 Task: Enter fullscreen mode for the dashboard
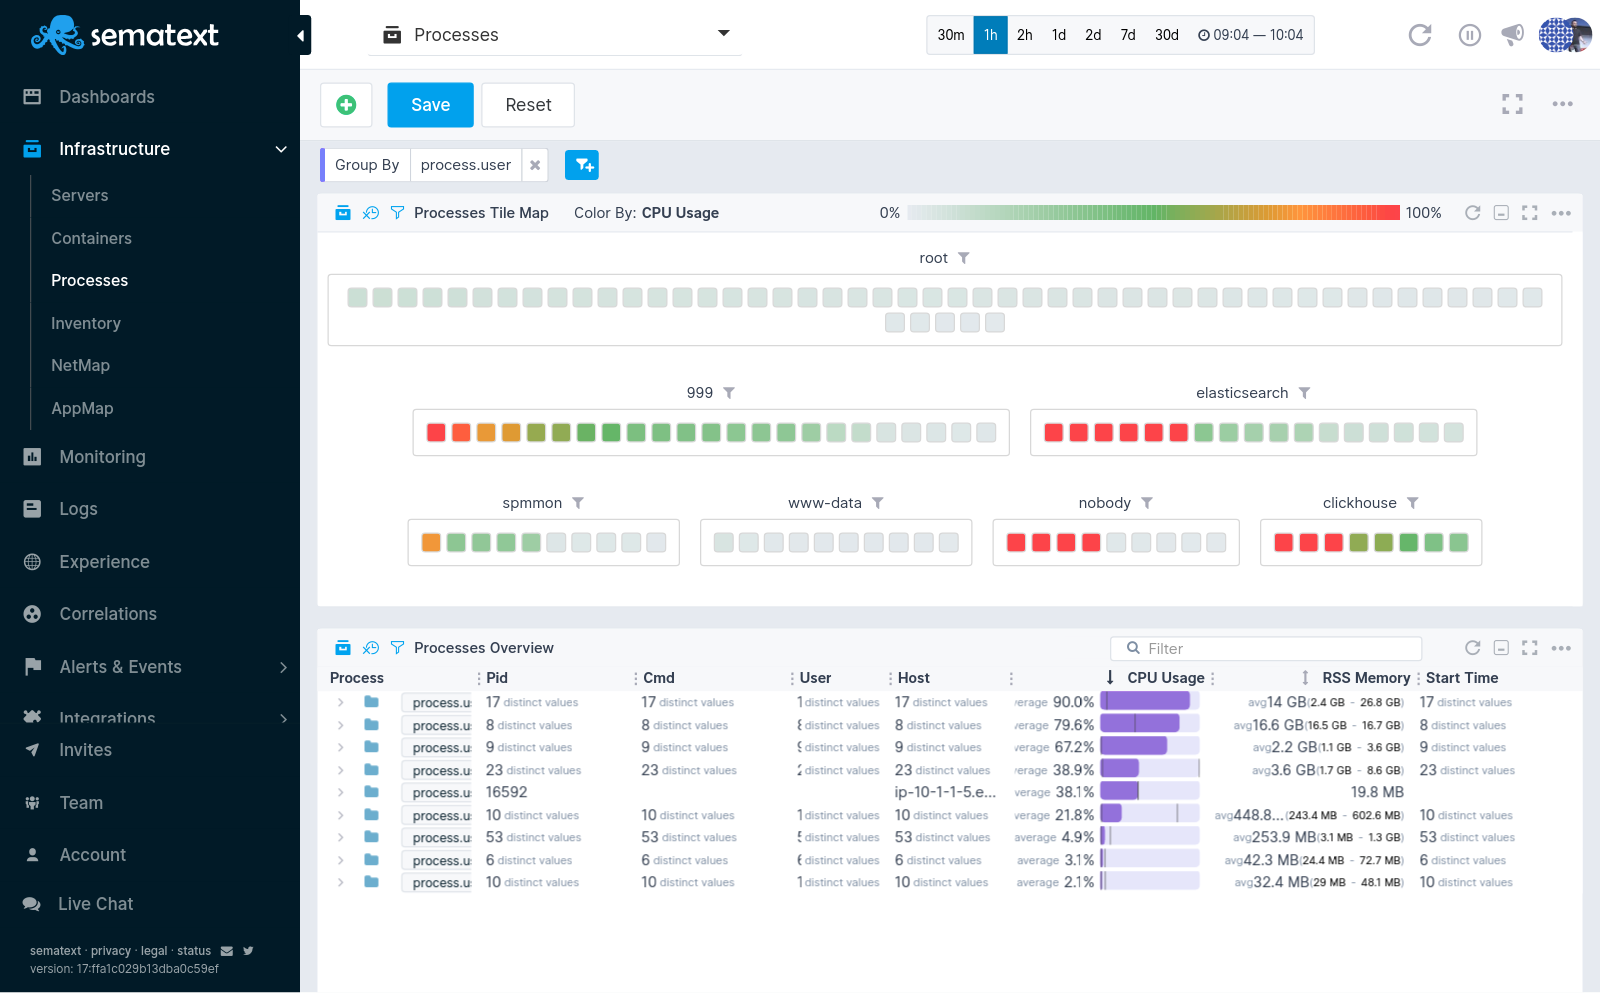pyautogui.click(x=1512, y=104)
